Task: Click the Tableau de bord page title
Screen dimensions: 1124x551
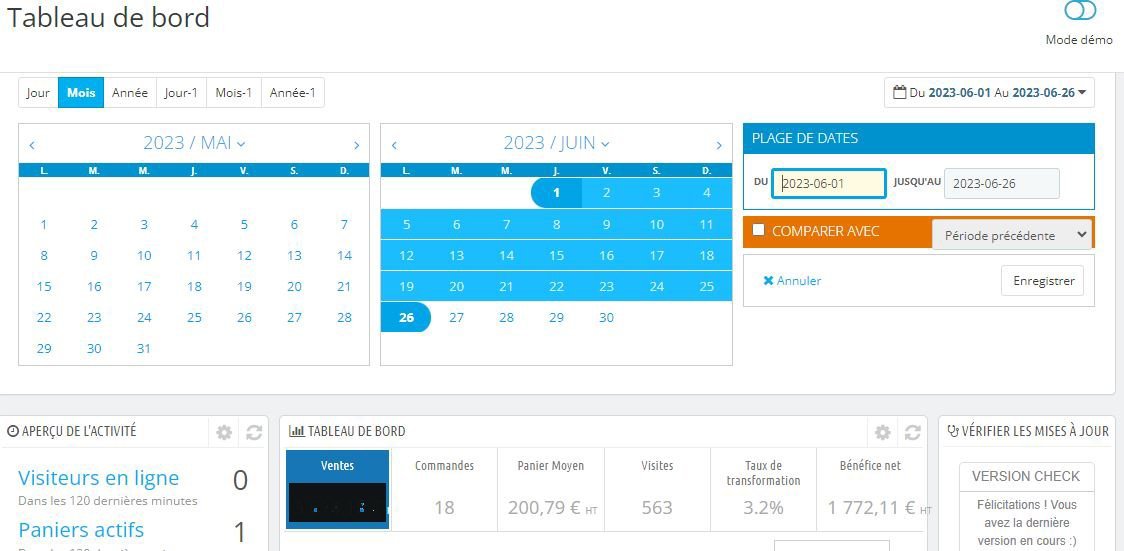Action: [x=108, y=16]
